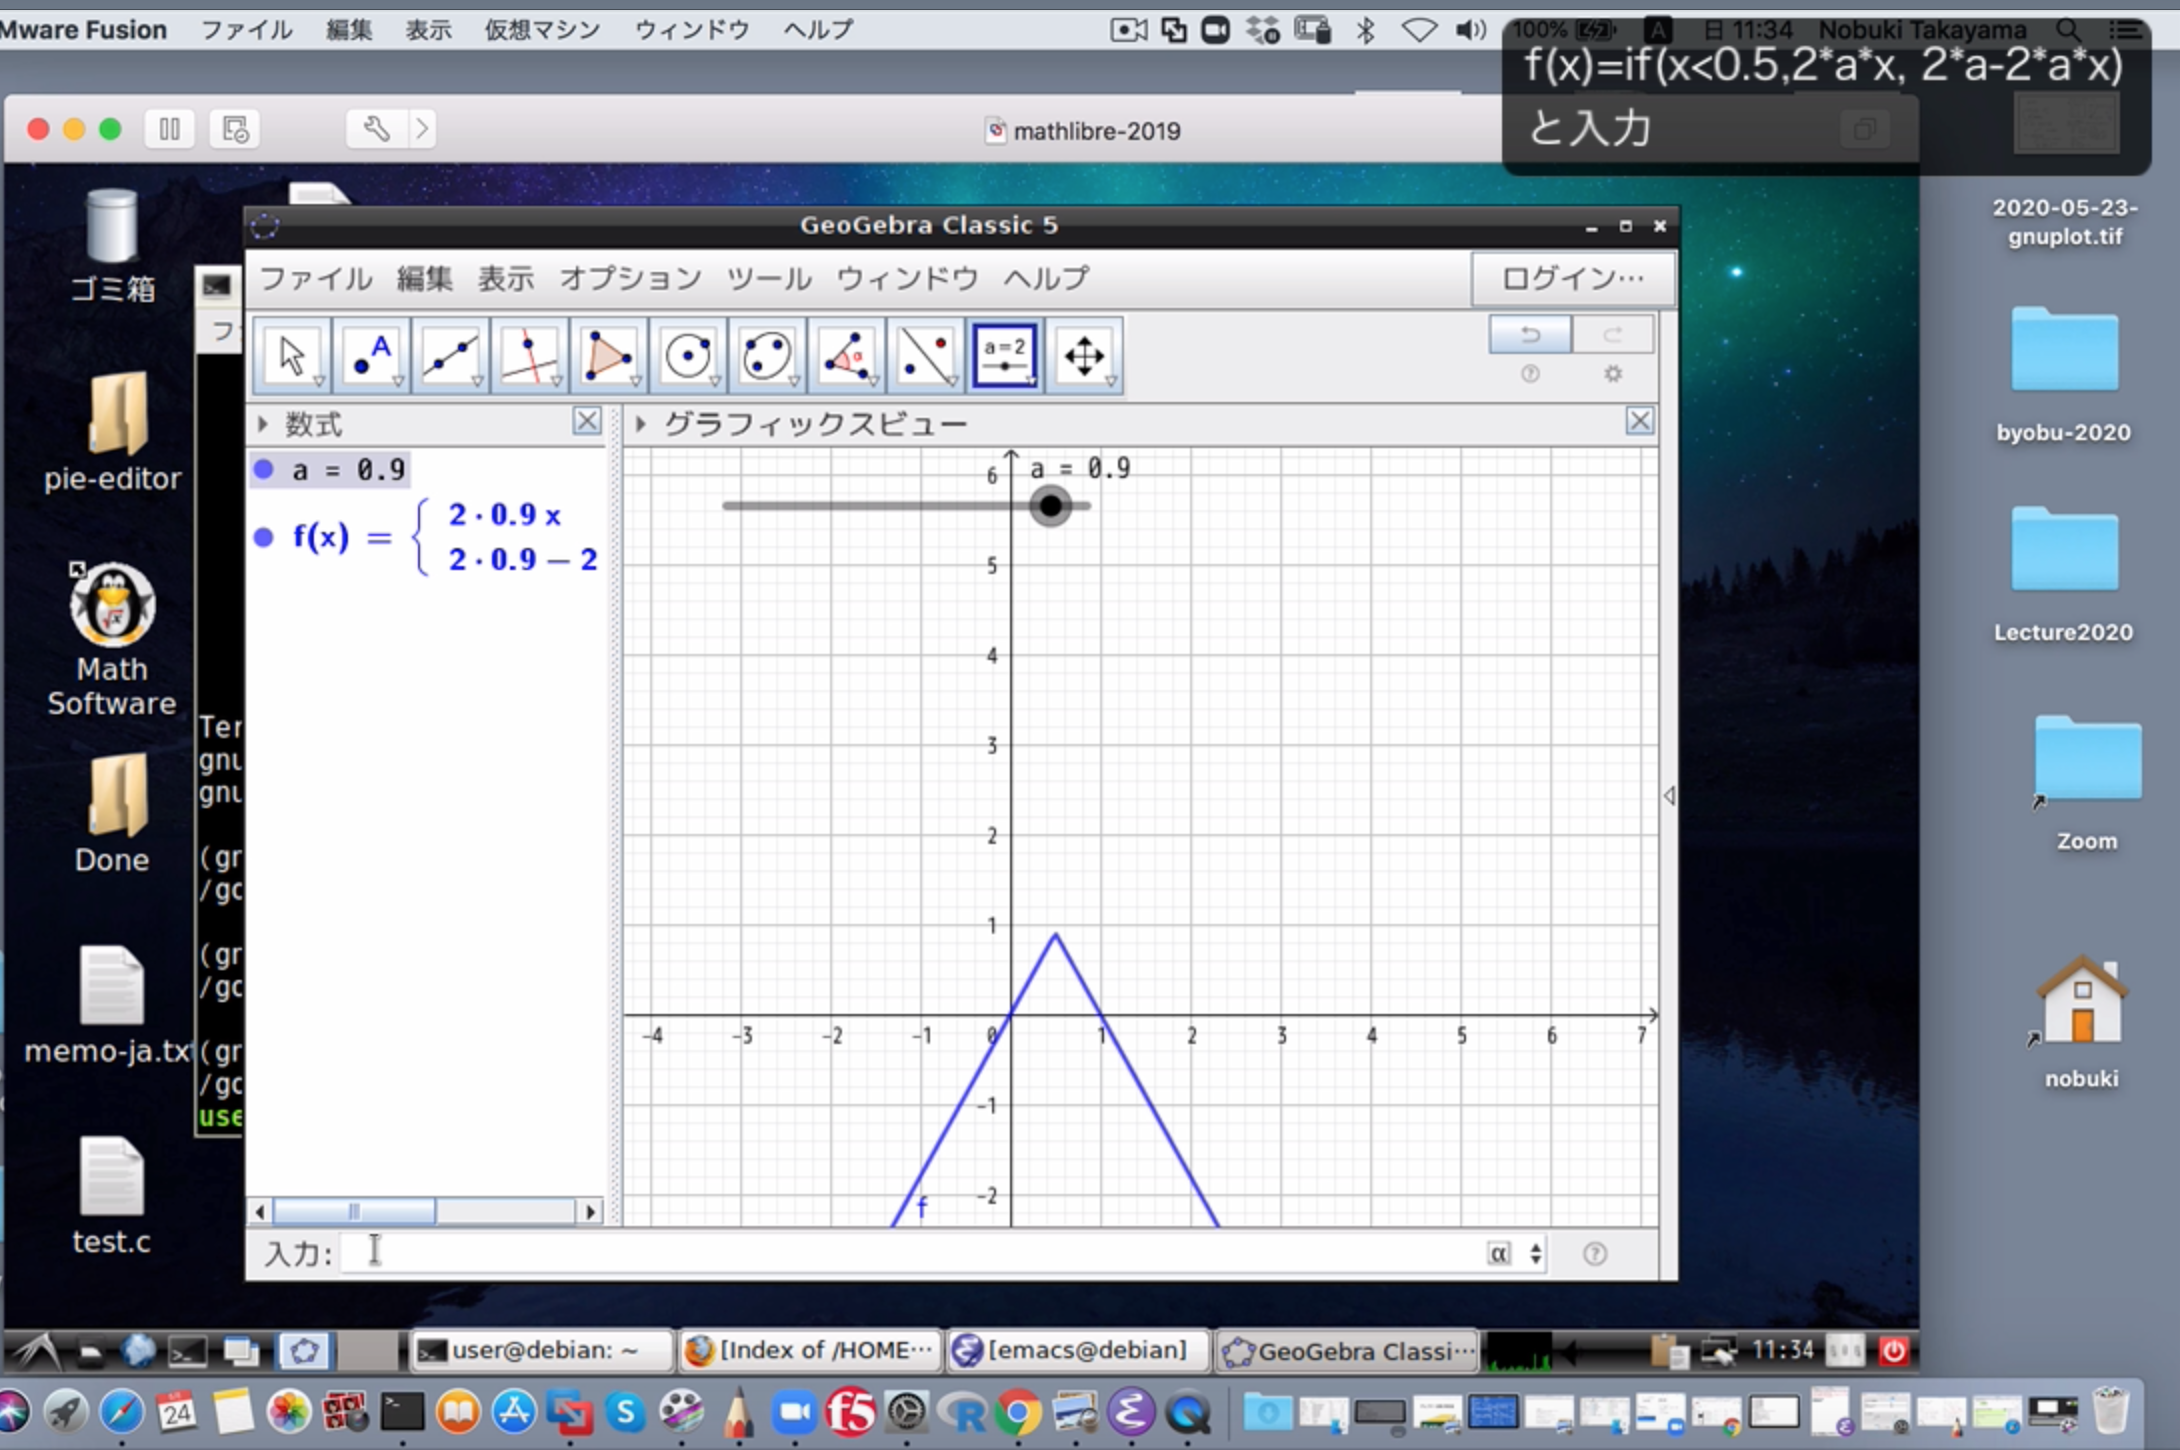Screen dimensions: 2180x1450
Task: Toggle visibility bullet of slider a
Action: [264, 469]
